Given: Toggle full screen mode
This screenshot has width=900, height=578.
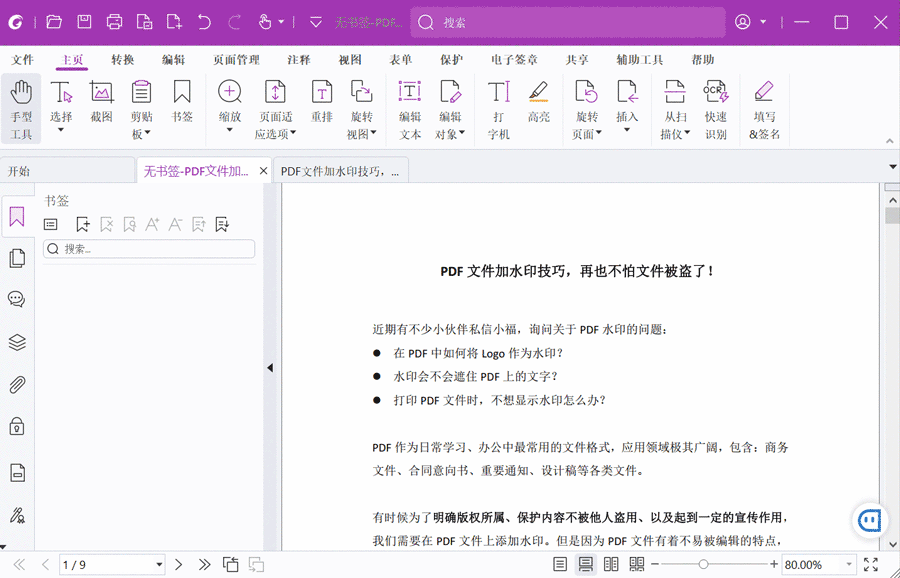Looking at the screenshot, I should point(871,564).
